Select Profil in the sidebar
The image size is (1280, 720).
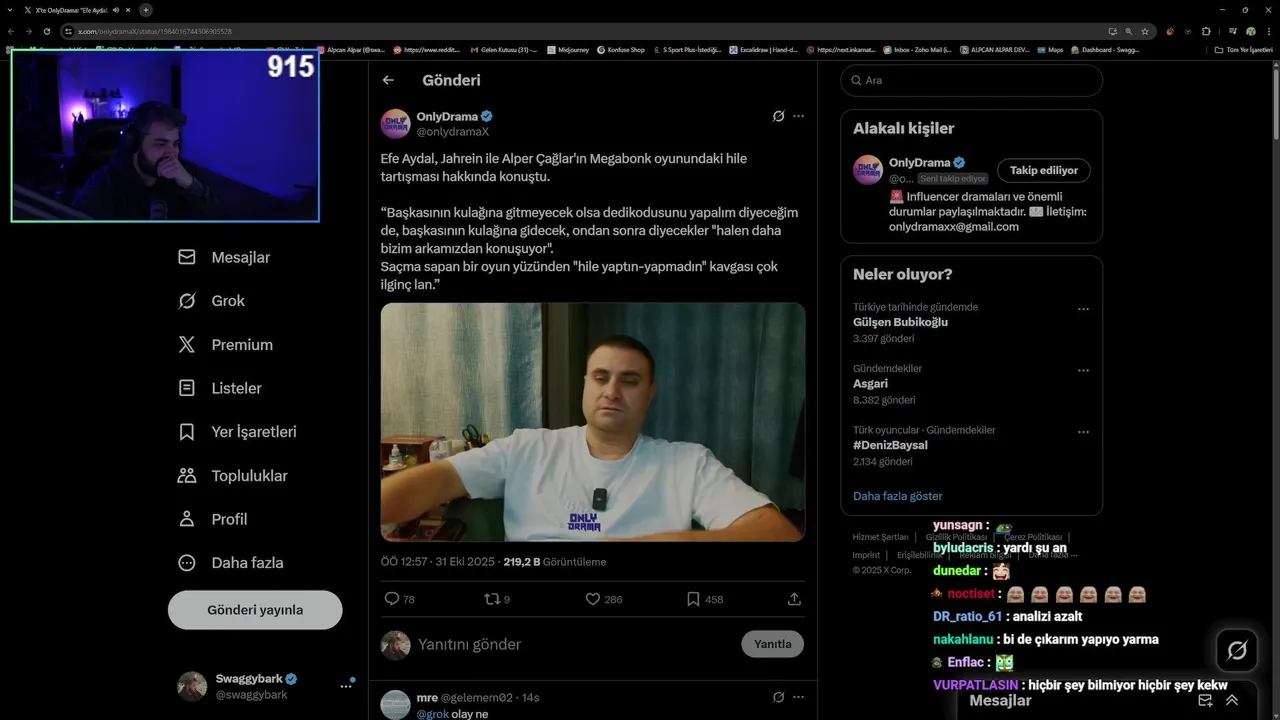tap(229, 519)
